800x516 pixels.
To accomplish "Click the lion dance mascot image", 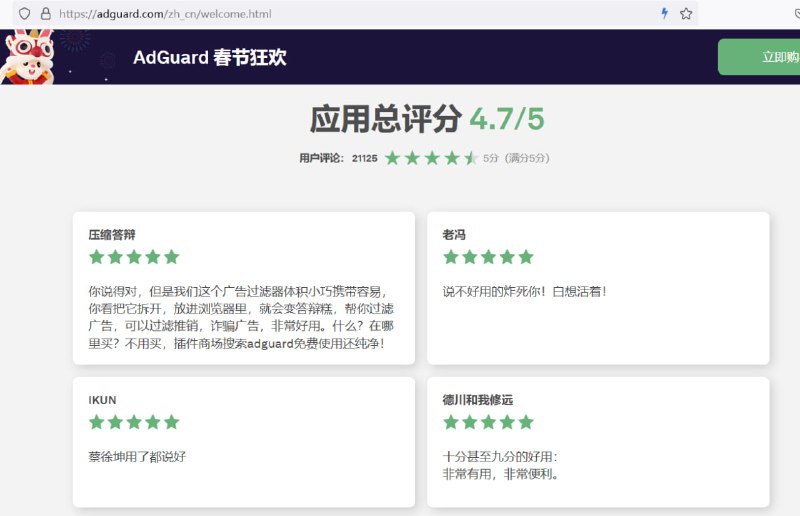I will 27,57.
